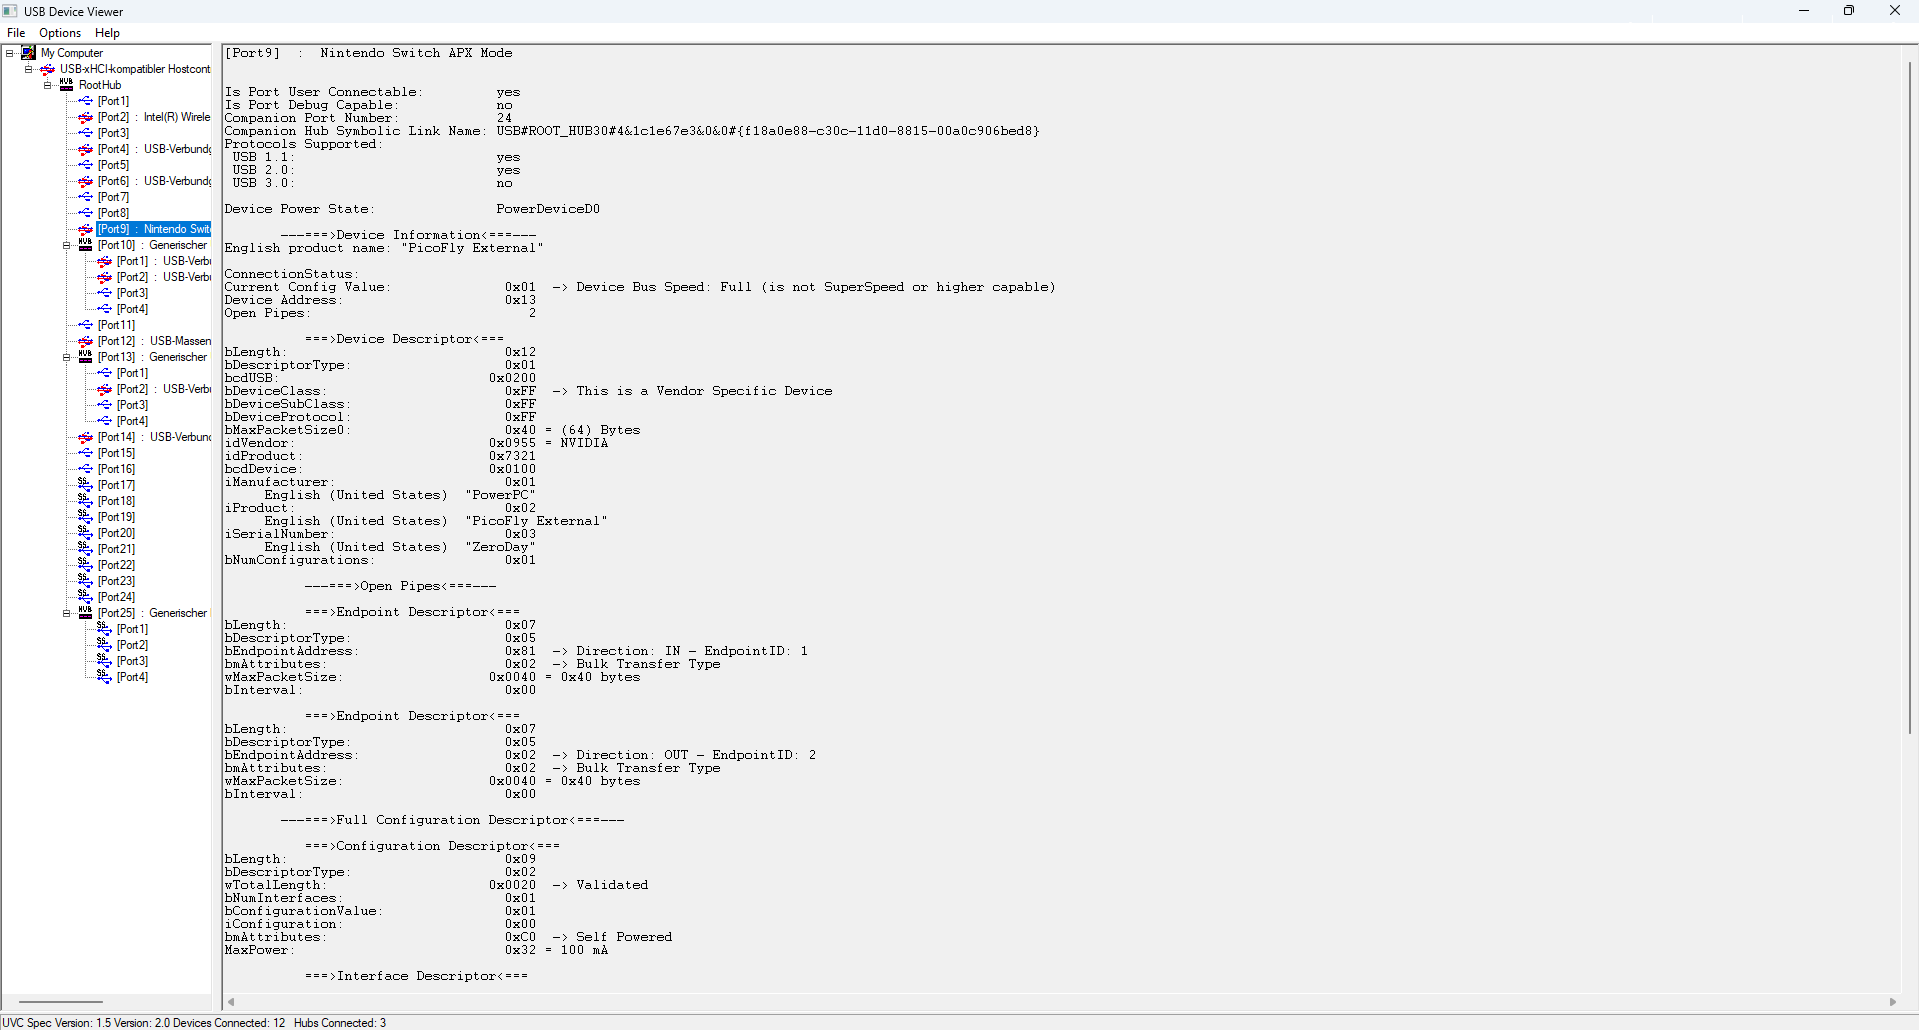Open the File menu
This screenshot has height=1030, width=1919.
(16, 33)
